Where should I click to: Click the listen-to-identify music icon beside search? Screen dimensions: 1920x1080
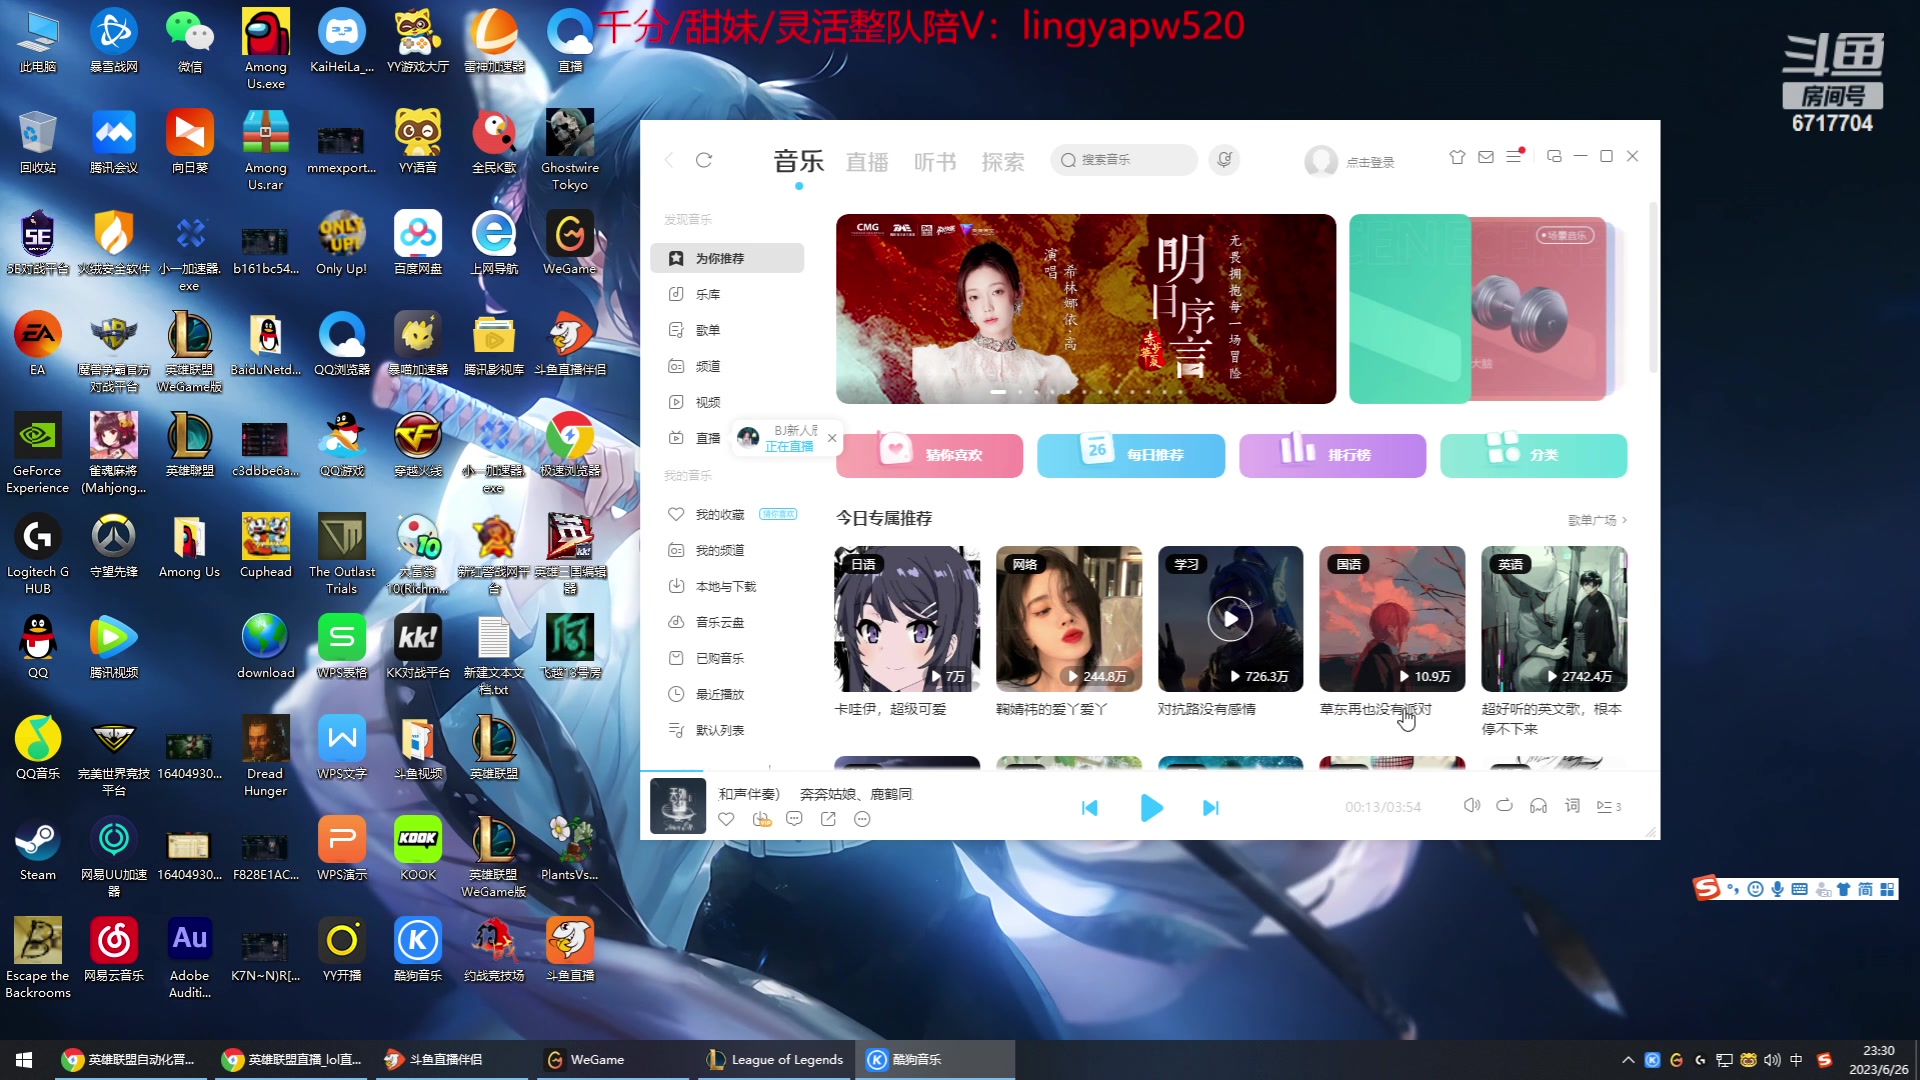pos(1224,159)
